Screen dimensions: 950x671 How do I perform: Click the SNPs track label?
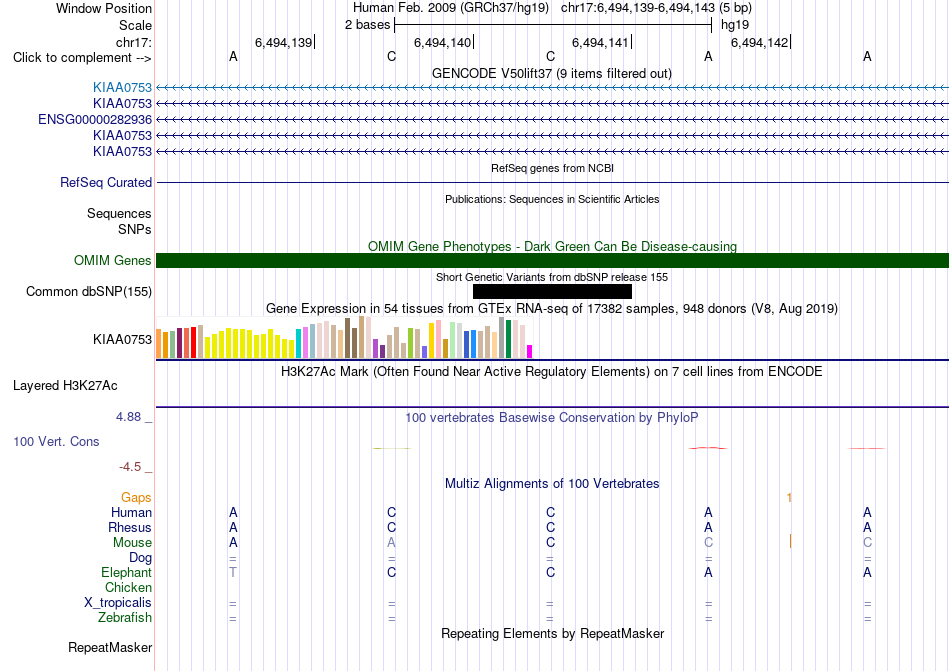[x=135, y=230]
